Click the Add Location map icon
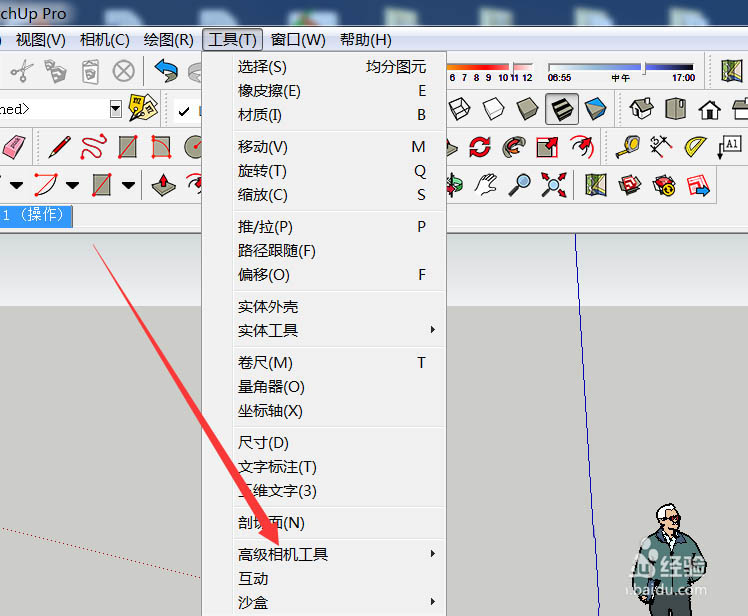 596,185
